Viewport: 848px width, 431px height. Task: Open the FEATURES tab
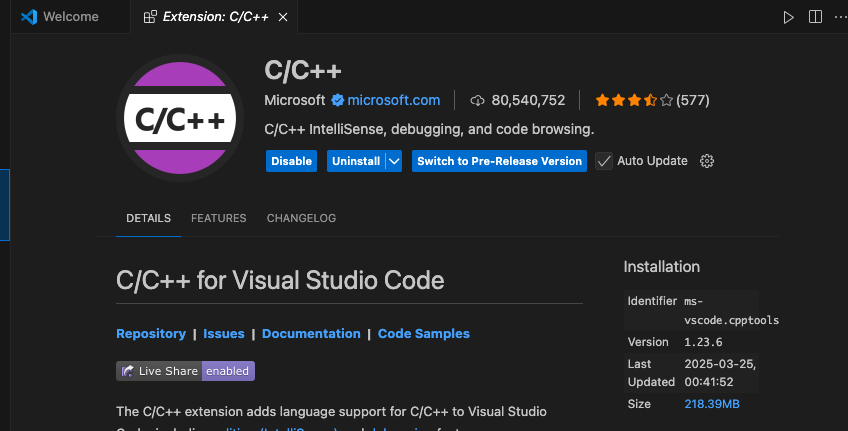click(x=218, y=218)
